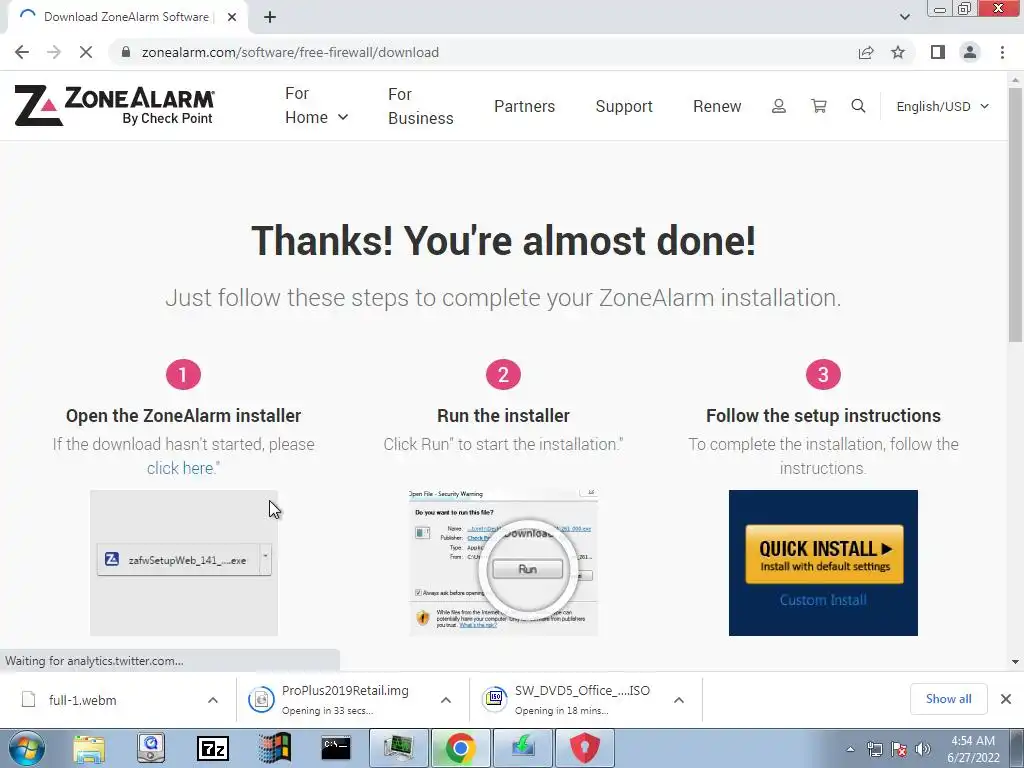Viewport: 1024px width, 768px height.
Task: Go back using the browser back arrow
Action: coord(22,52)
